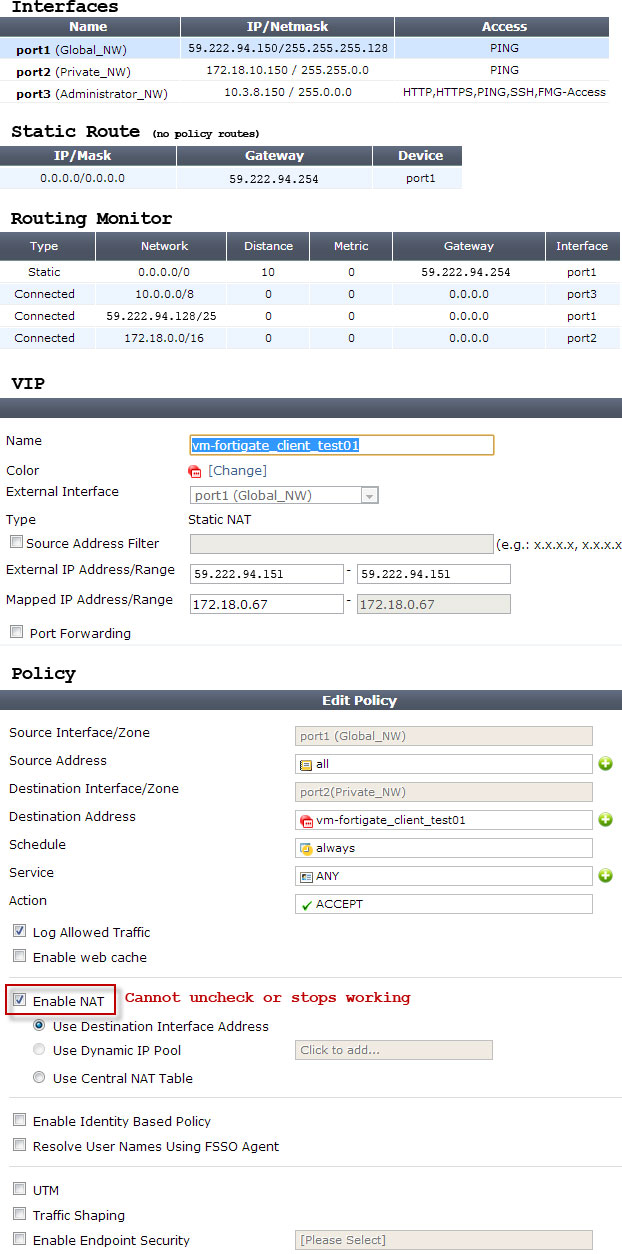The height and width of the screenshot is (1254, 622).
Task: Click the VIP Name input field
Action: pos(342,445)
